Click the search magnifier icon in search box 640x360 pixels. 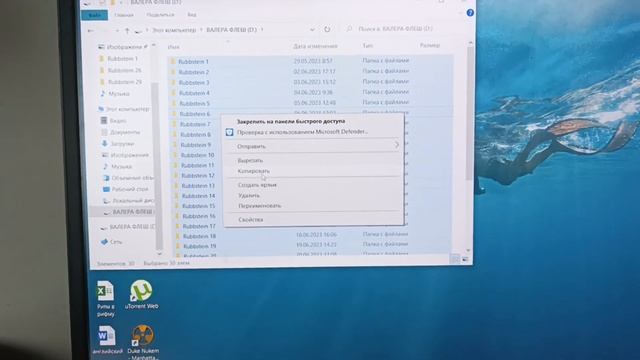coord(349,29)
